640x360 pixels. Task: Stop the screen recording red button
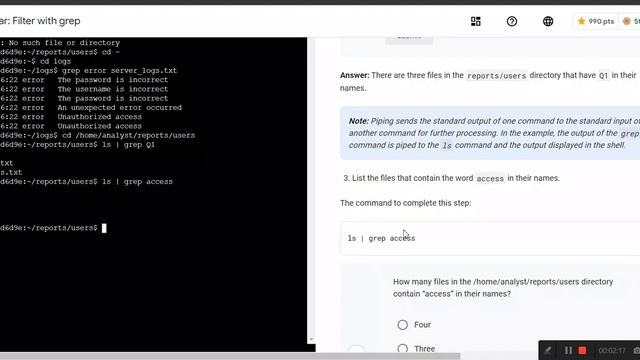(582, 351)
